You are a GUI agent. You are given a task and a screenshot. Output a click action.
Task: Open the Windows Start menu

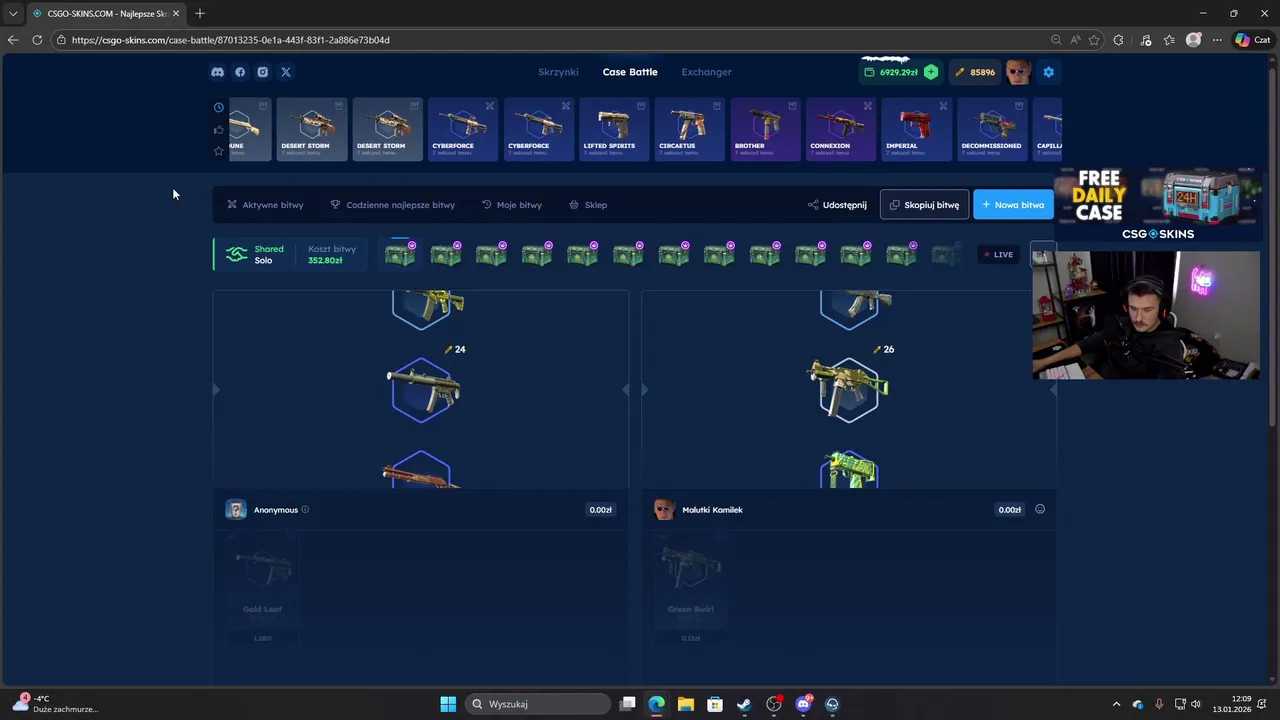point(448,704)
